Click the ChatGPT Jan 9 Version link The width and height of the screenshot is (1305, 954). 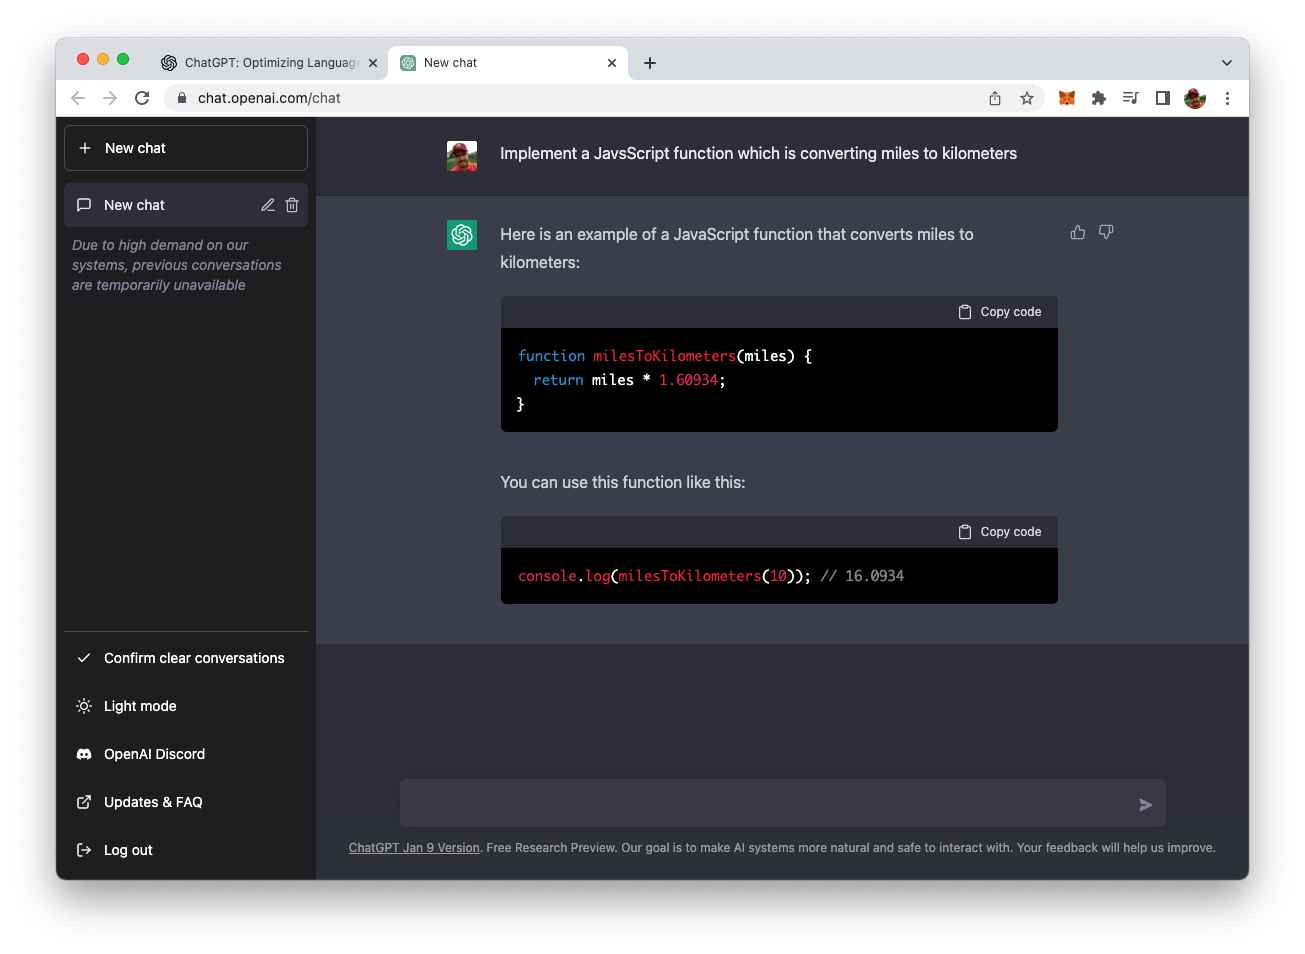(x=414, y=848)
